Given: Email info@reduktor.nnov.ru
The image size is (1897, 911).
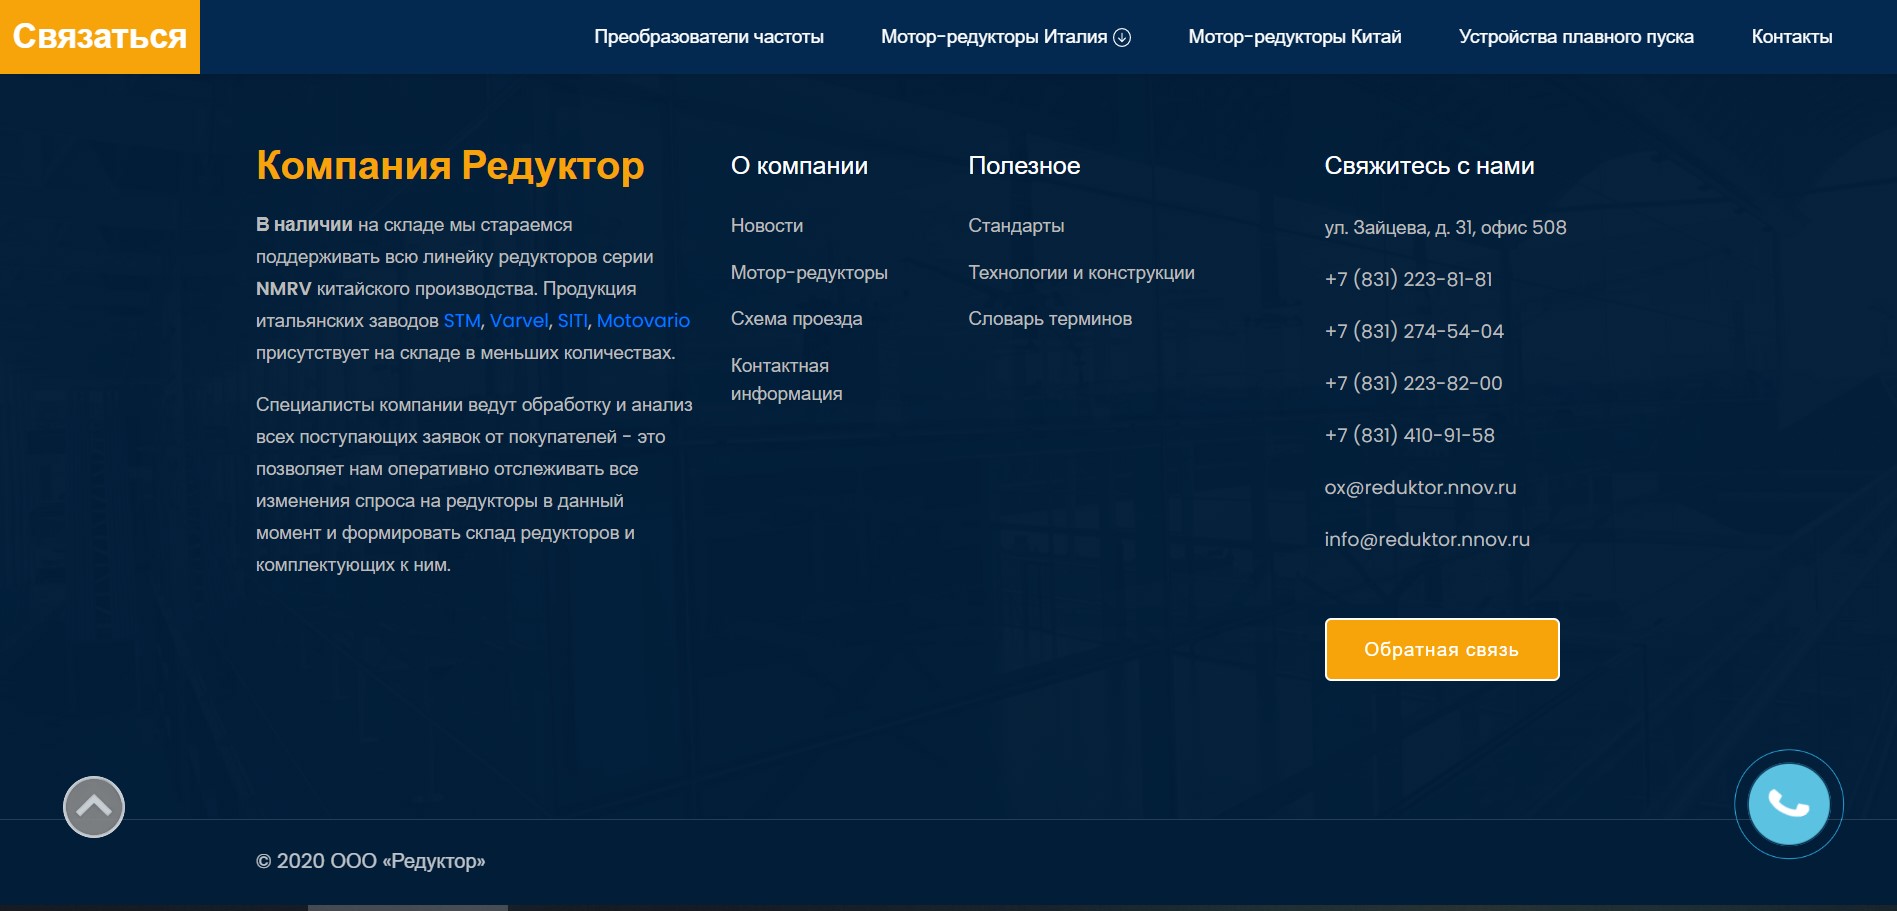Looking at the screenshot, I should 1427,540.
